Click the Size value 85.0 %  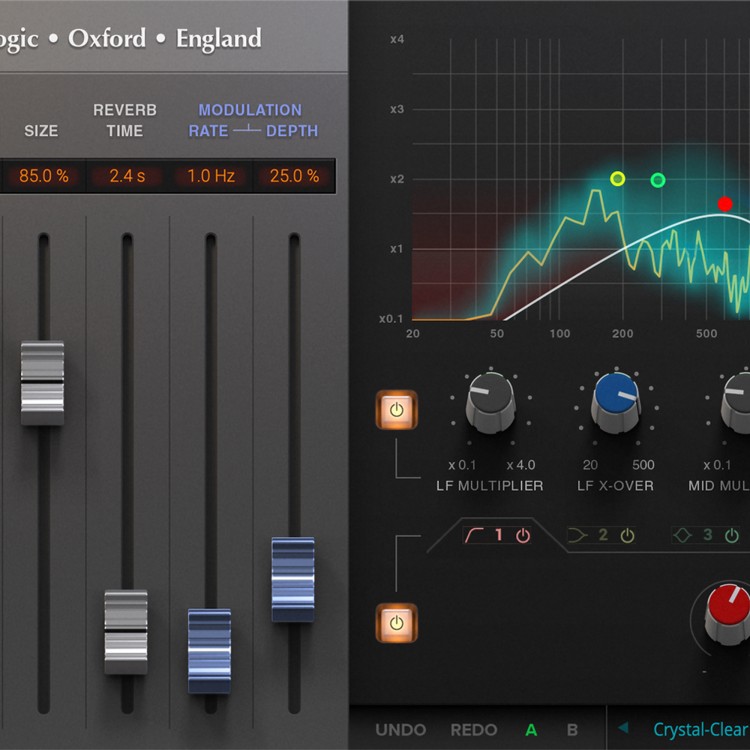coord(44,176)
